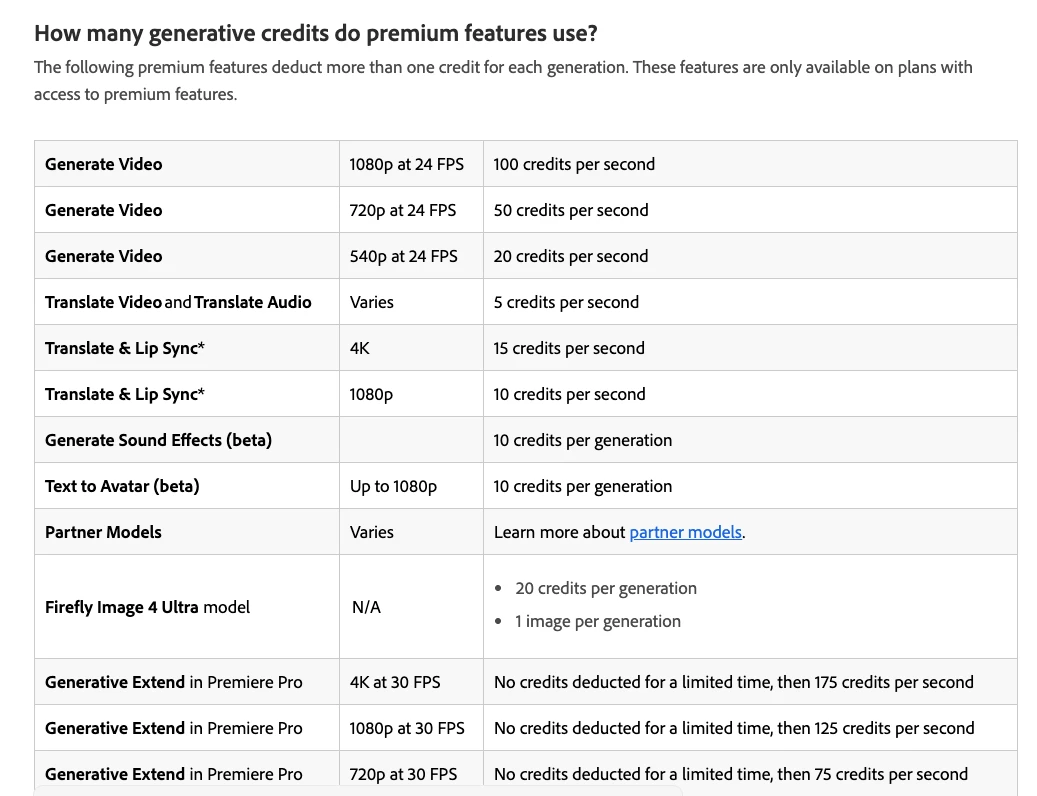Viewport: 1037px width, 796px height.
Task: Click the 720p at 24 FPS cell
Action: click(403, 210)
